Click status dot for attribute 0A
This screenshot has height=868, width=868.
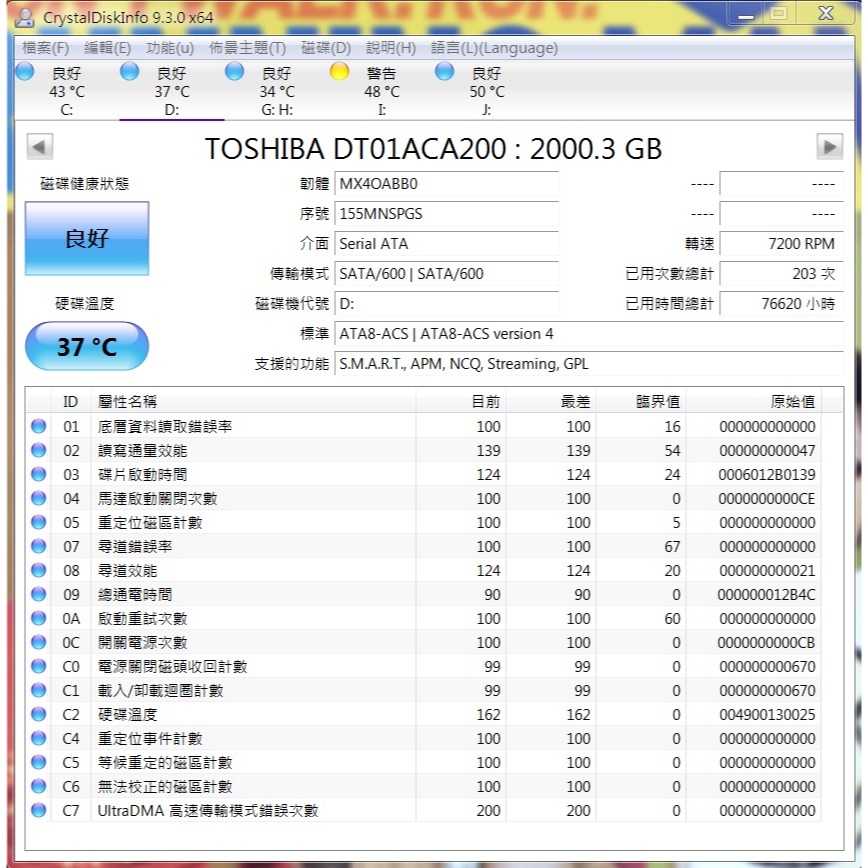tap(39, 618)
